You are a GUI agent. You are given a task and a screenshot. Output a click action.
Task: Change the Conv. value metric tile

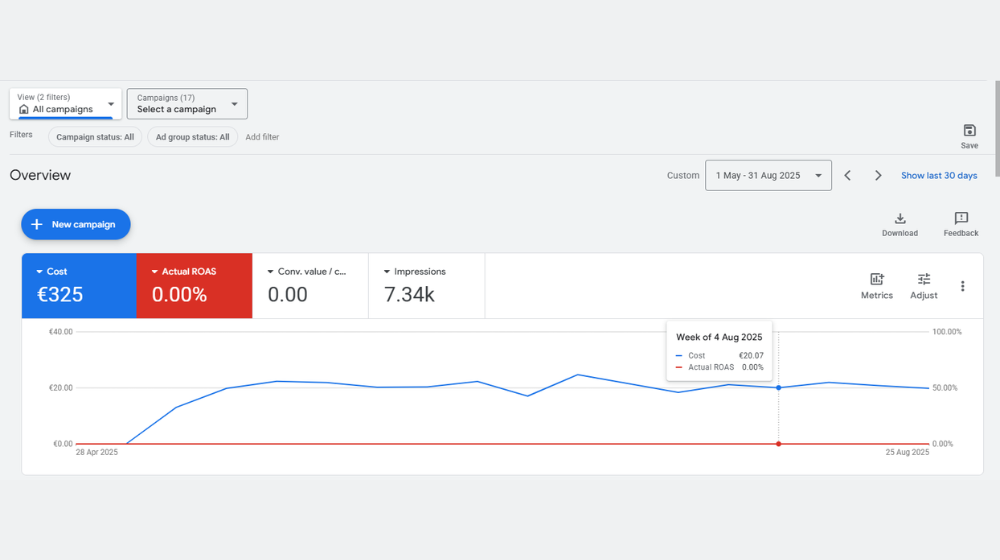click(310, 286)
